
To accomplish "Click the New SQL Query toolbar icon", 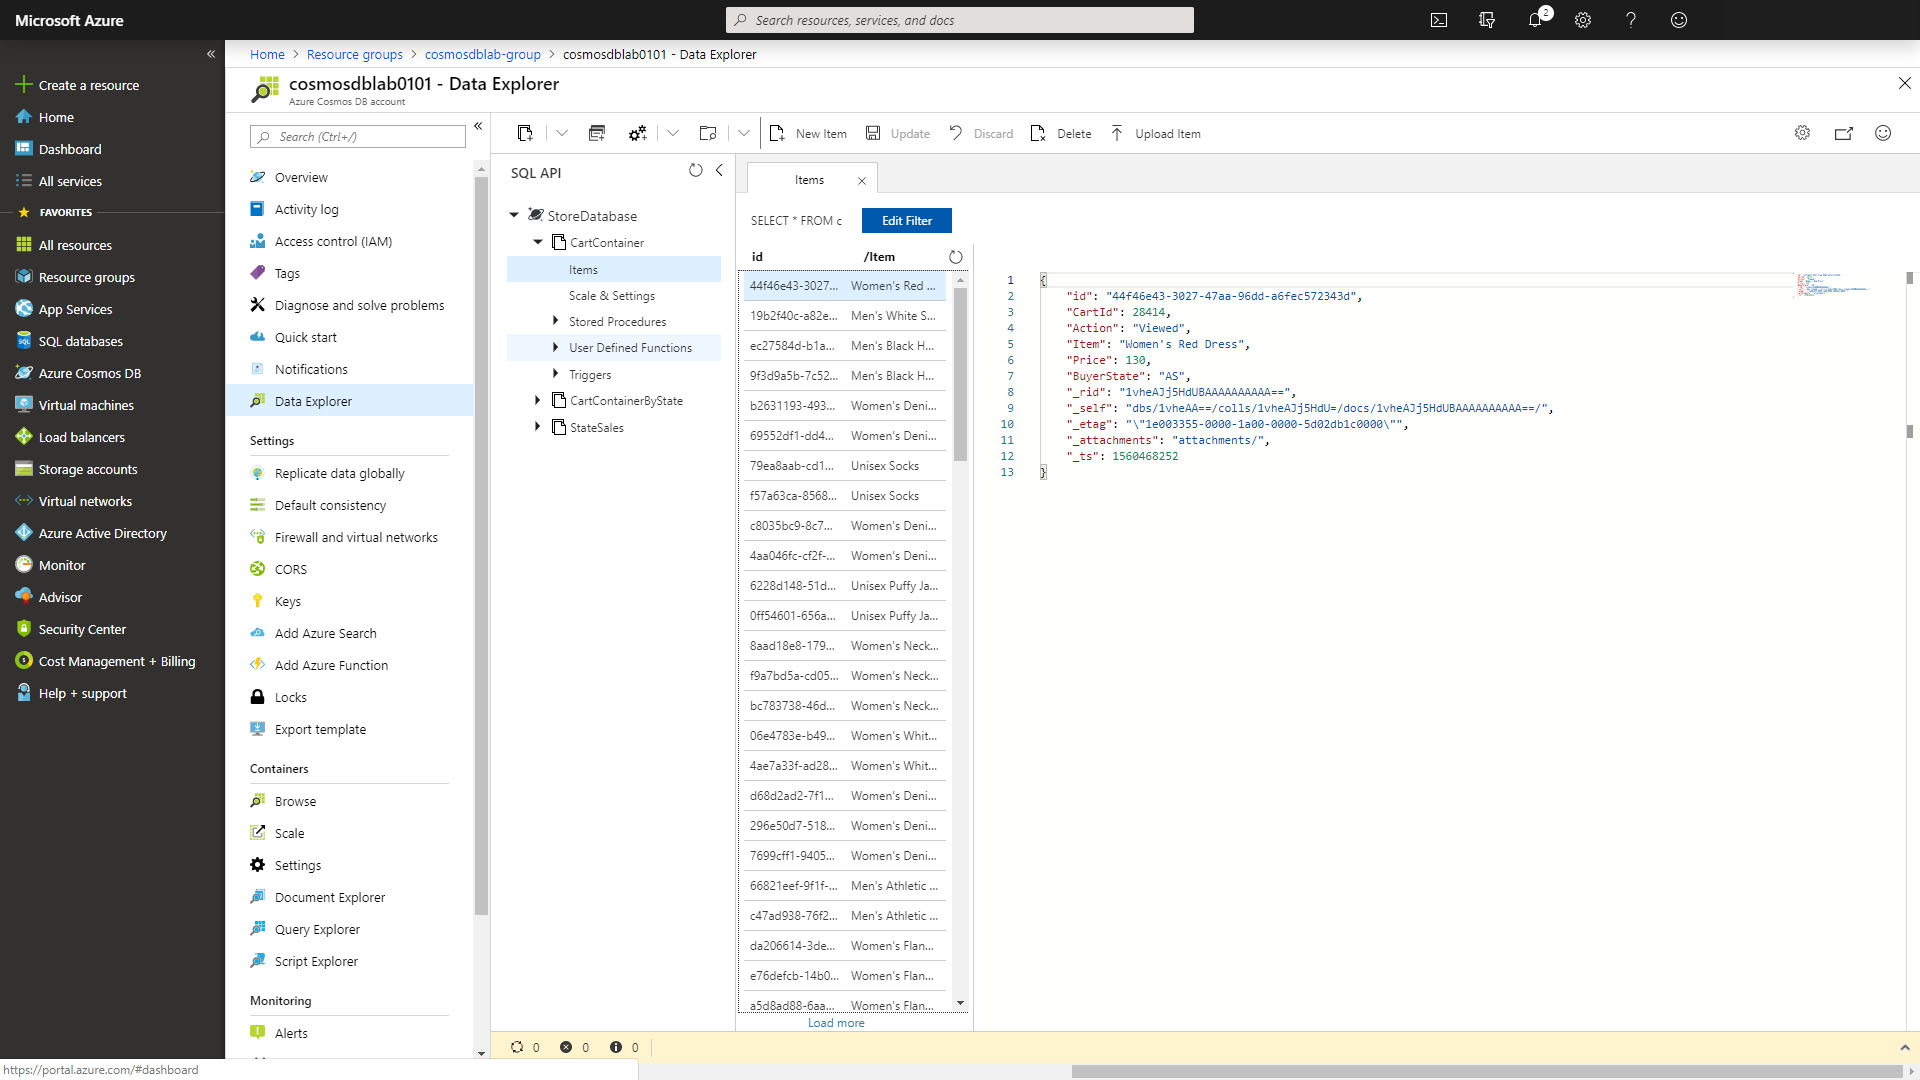I will (597, 133).
